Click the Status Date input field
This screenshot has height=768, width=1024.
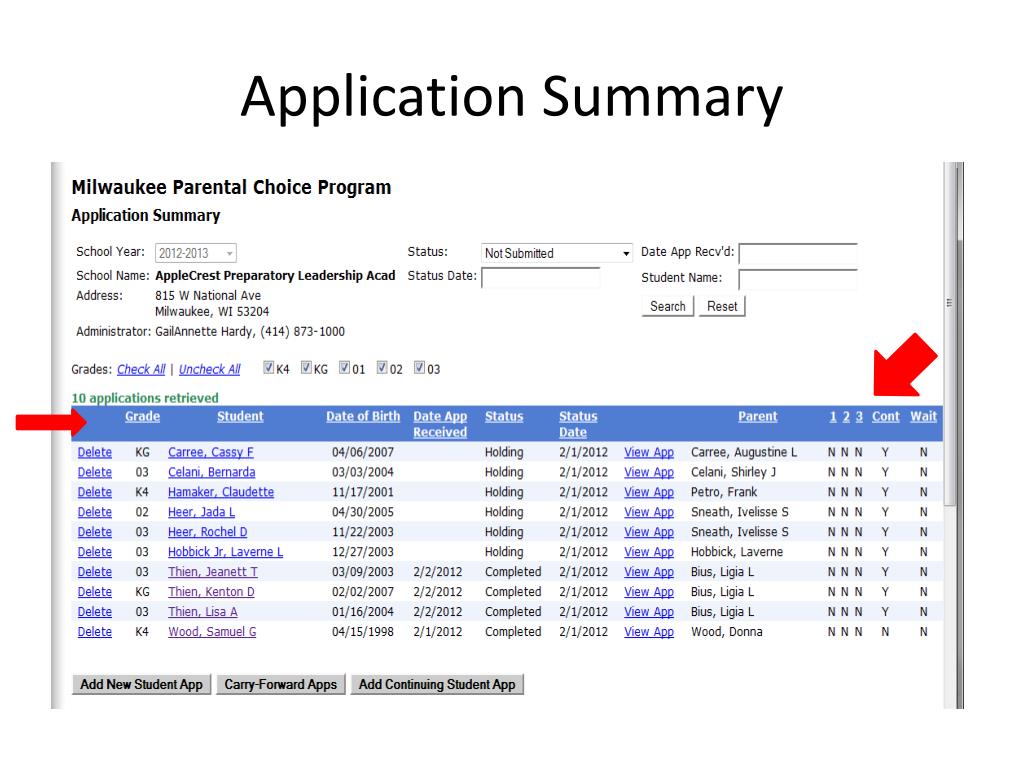(x=540, y=278)
